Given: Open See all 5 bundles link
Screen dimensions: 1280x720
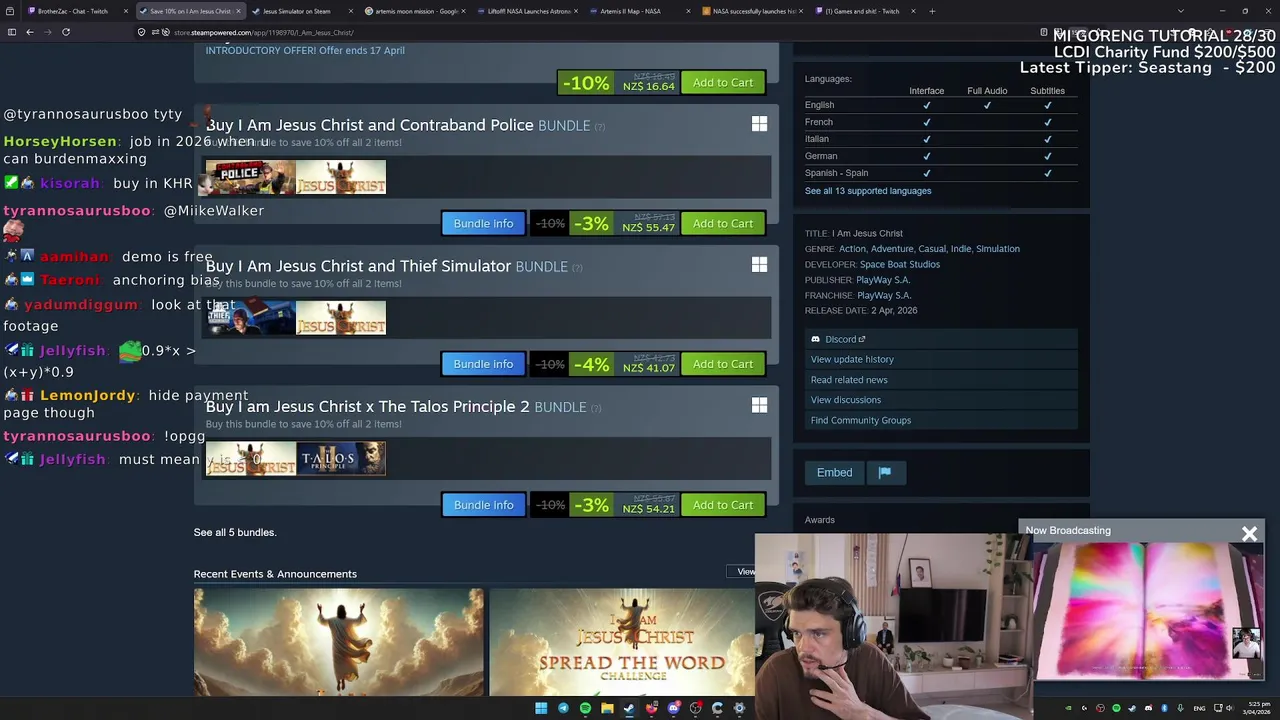Looking at the screenshot, I should (235, 532).
